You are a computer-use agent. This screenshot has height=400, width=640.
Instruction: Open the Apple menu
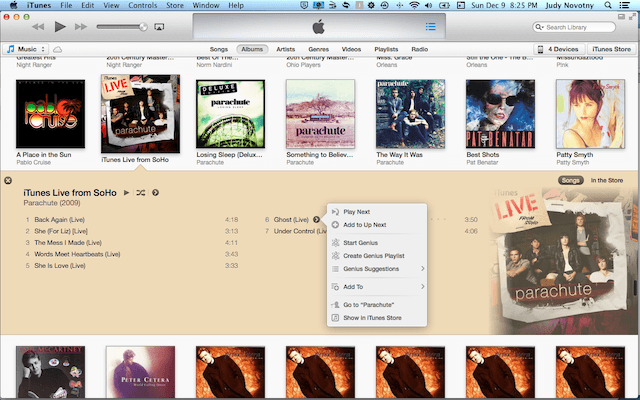(x=13, y=5)
